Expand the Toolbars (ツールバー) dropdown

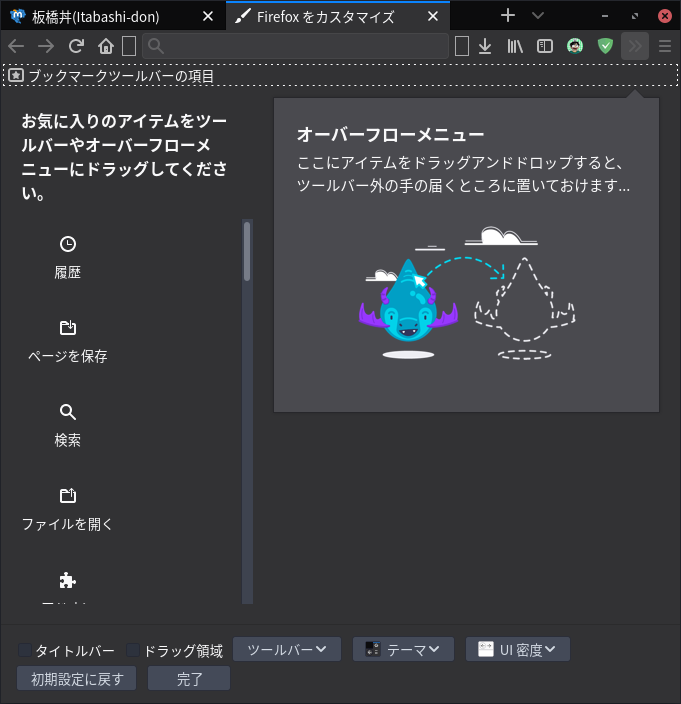[287, 650]
